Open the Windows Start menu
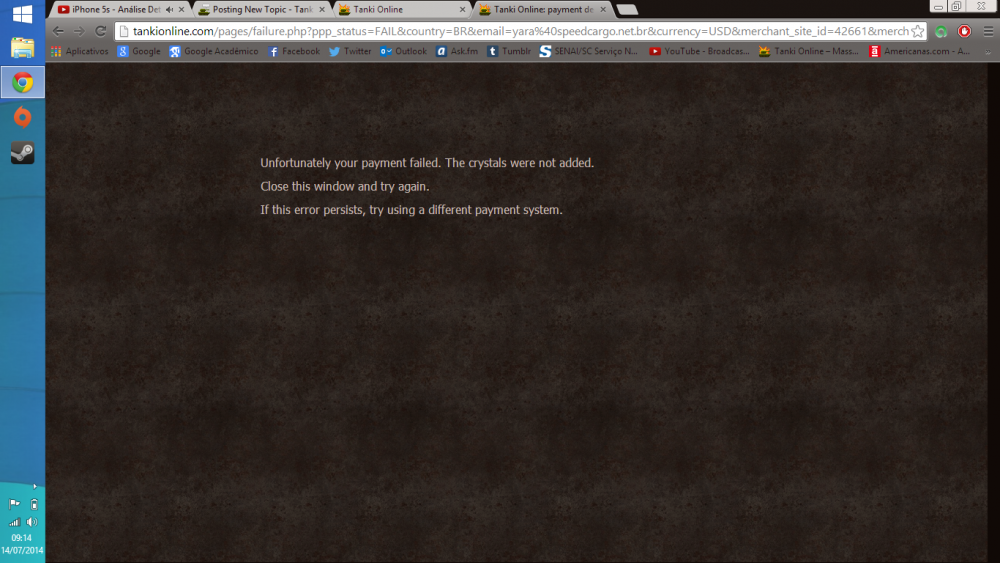This screenshot has height=563, width=1000. tap(22, 14)
